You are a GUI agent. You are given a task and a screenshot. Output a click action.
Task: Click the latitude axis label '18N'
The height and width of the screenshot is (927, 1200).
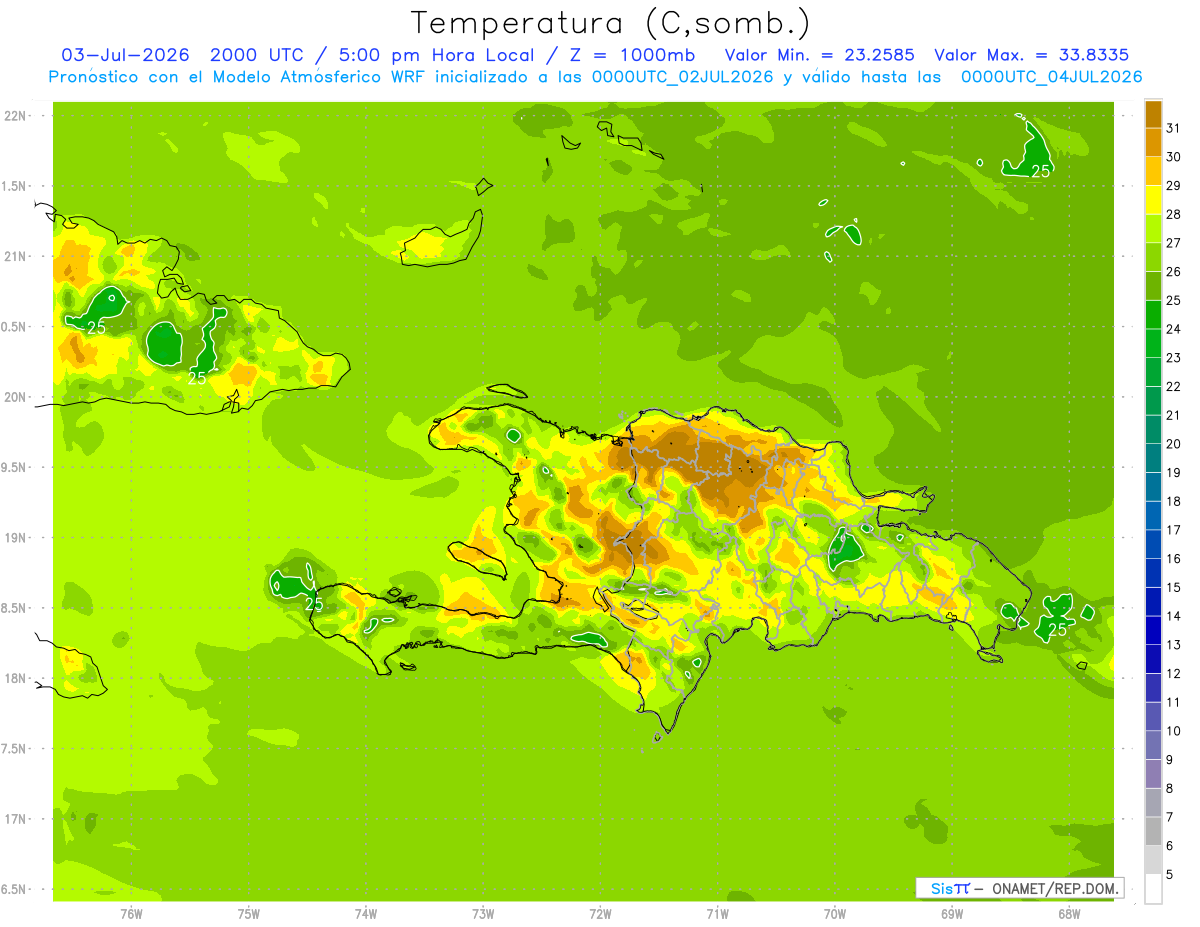[15, 678]
